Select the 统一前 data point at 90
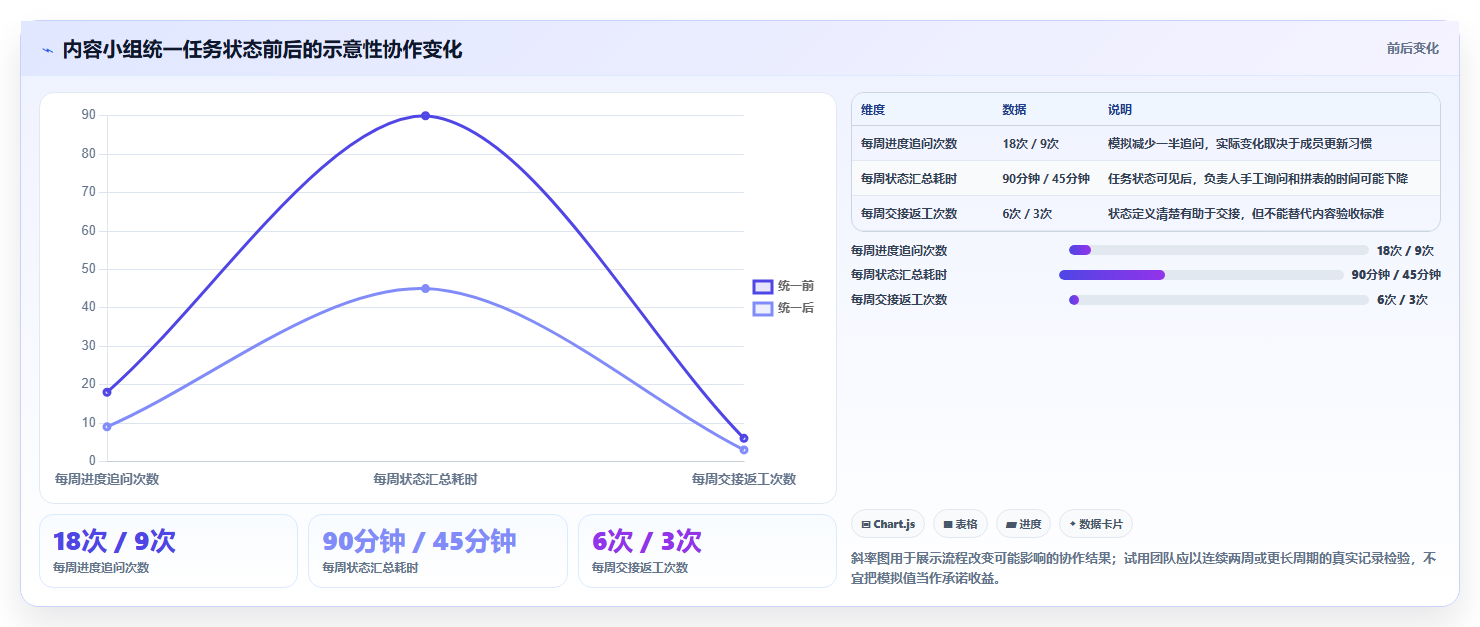The width and height of the screenshot is (1480, 627). tap(425, 116)
